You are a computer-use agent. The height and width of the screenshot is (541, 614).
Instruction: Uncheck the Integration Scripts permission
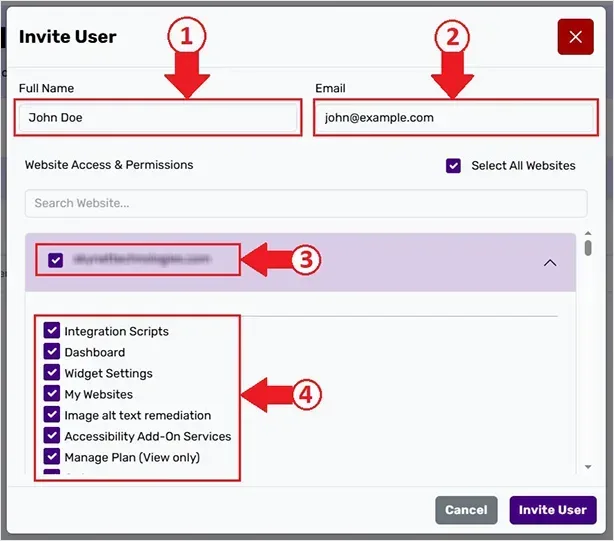(52, 331)
